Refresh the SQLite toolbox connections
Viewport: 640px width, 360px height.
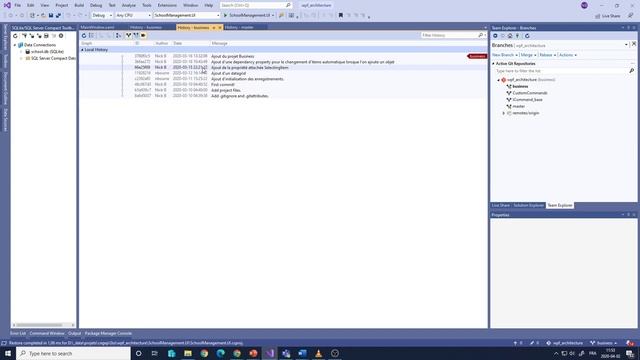[16, 36]
